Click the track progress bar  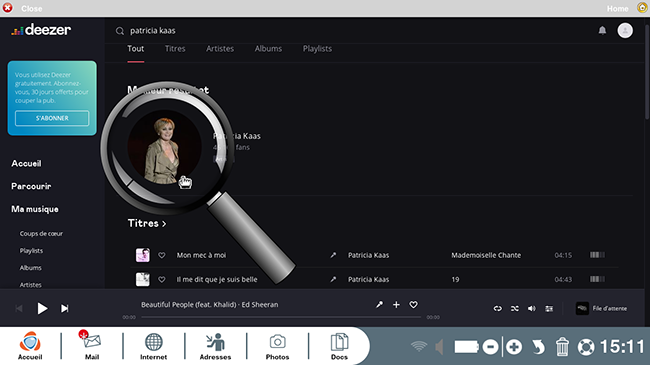[x=281, y=317]
